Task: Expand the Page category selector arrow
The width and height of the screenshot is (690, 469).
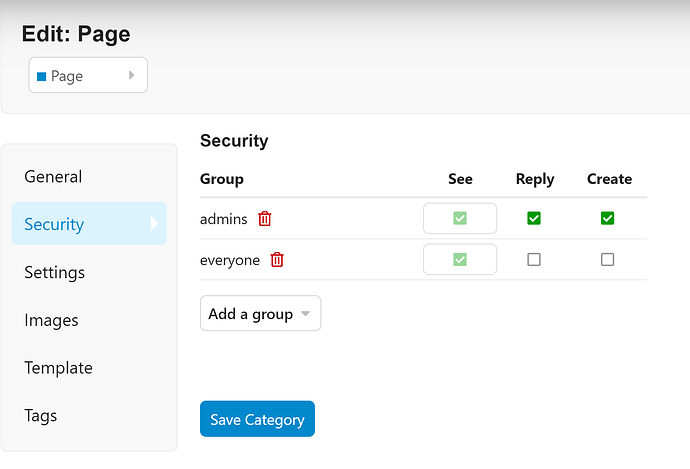Action: pyautogui.click(x=131, y=75)
